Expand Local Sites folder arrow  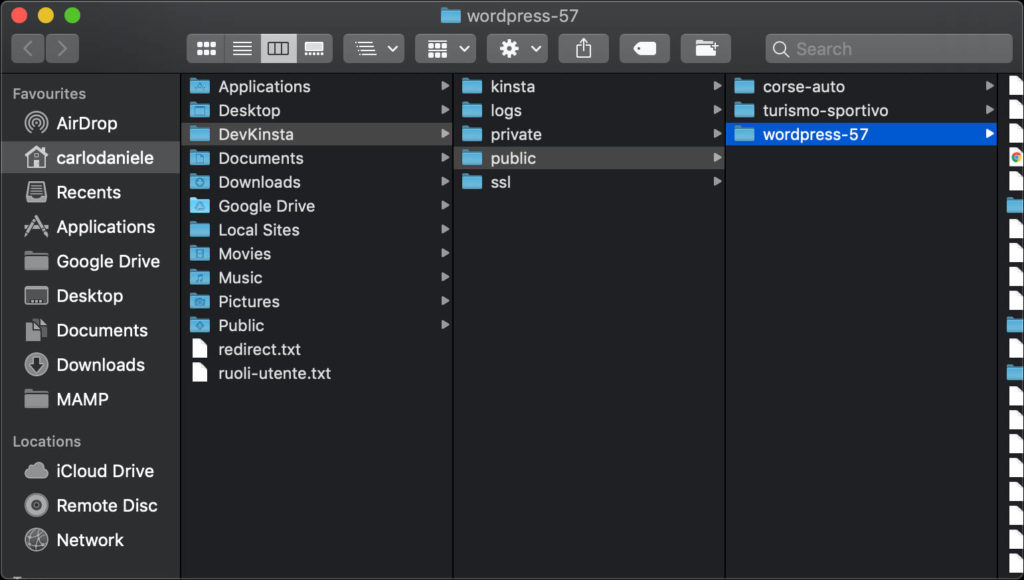(x=445, y=229)
